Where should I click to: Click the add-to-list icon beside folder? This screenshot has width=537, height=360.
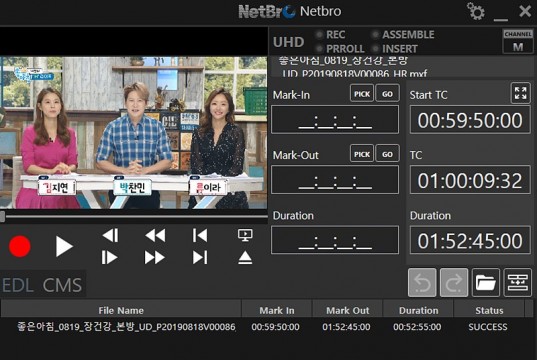click(517, 283)
